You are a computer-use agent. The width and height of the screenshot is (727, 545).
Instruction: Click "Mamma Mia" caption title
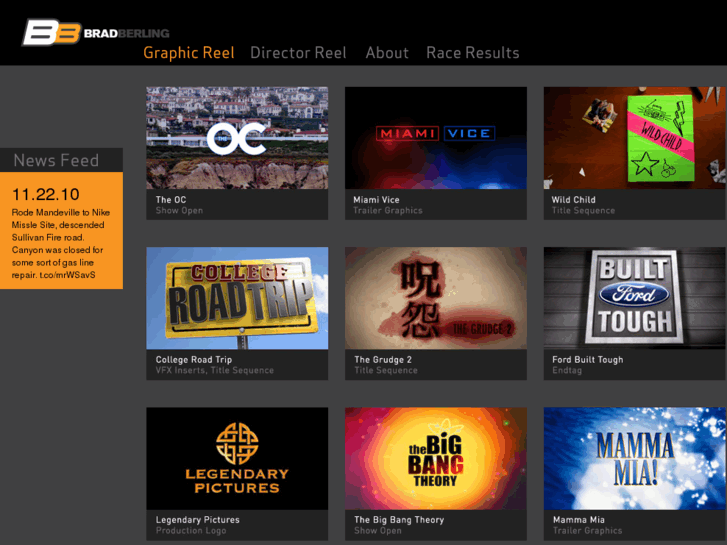[x=579, y=520]
